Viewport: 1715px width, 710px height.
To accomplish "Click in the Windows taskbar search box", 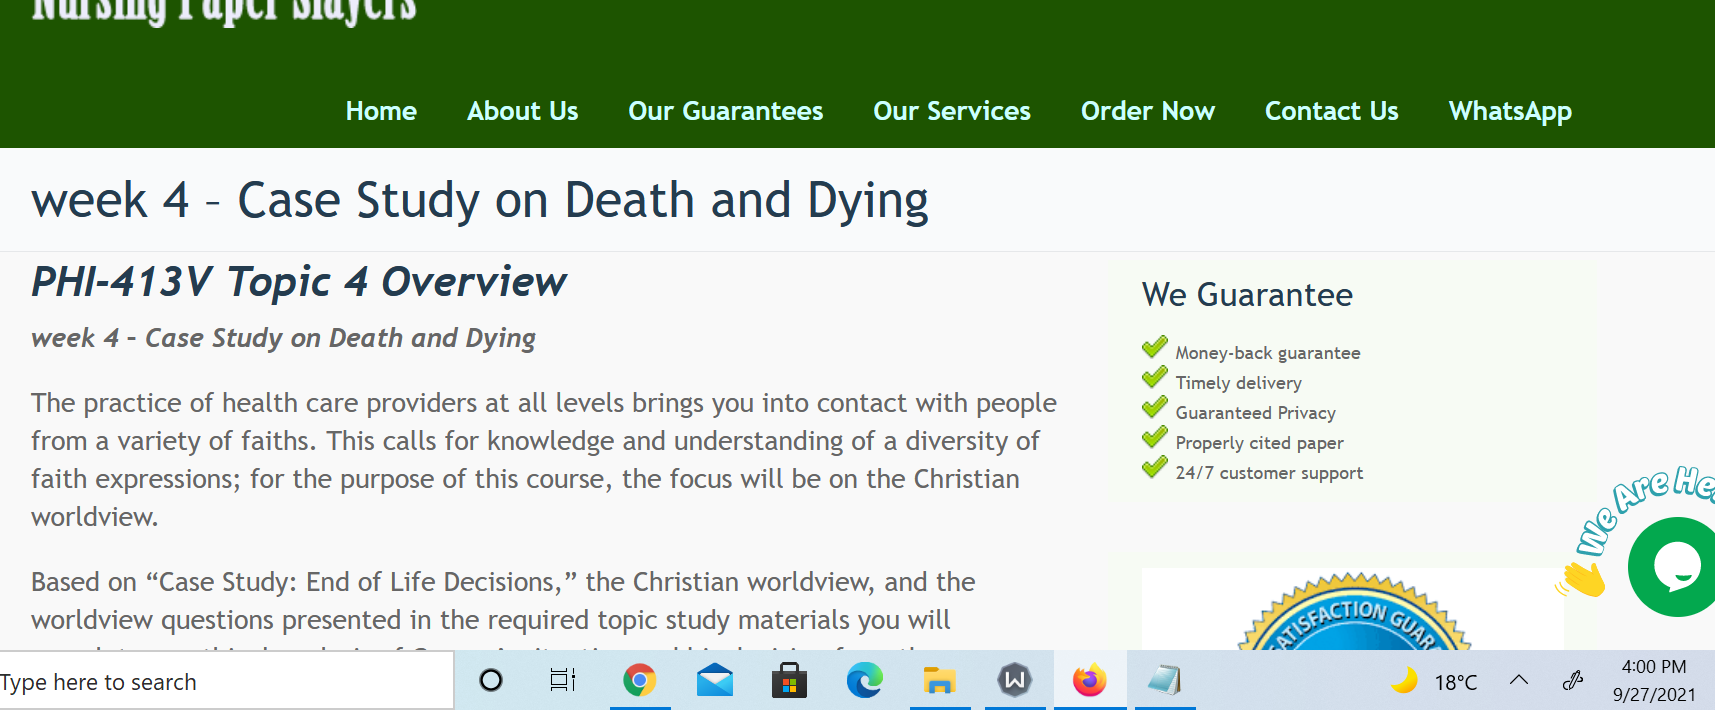I will pos(226,682).
